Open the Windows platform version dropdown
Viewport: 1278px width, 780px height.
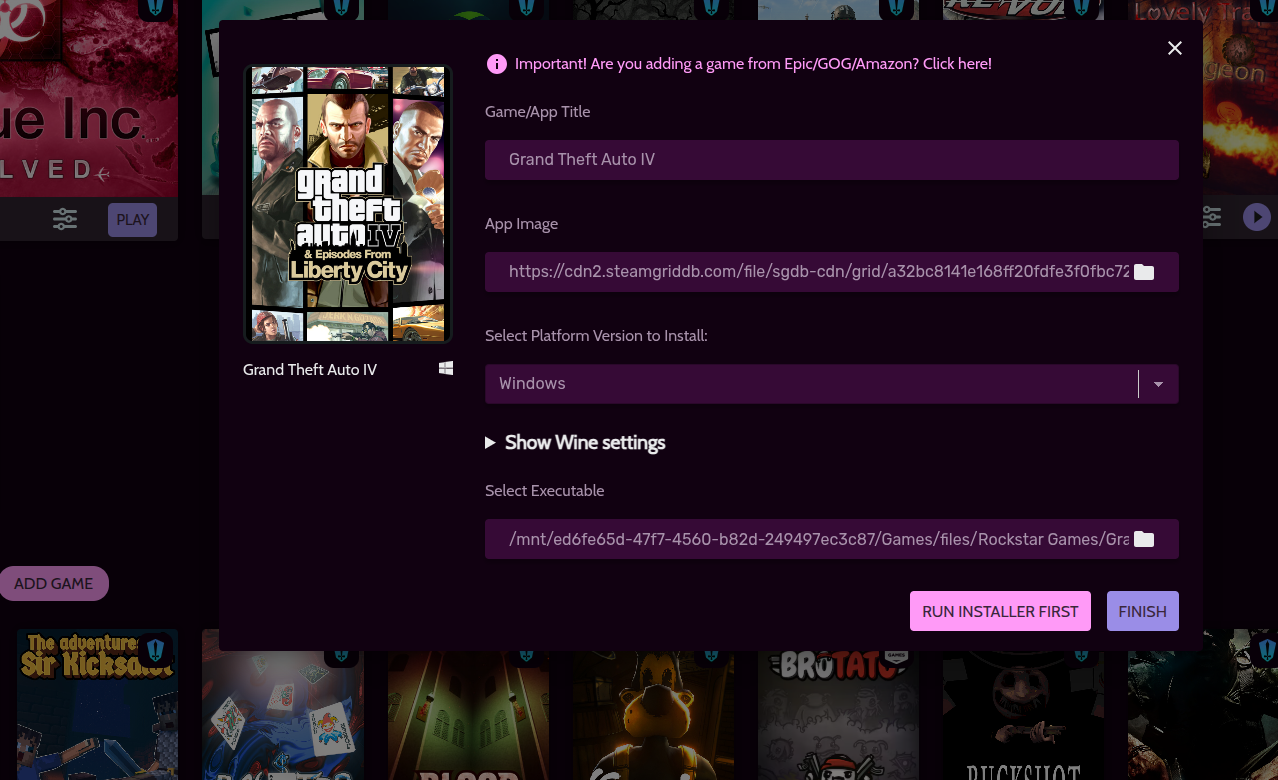[1158, 384]
